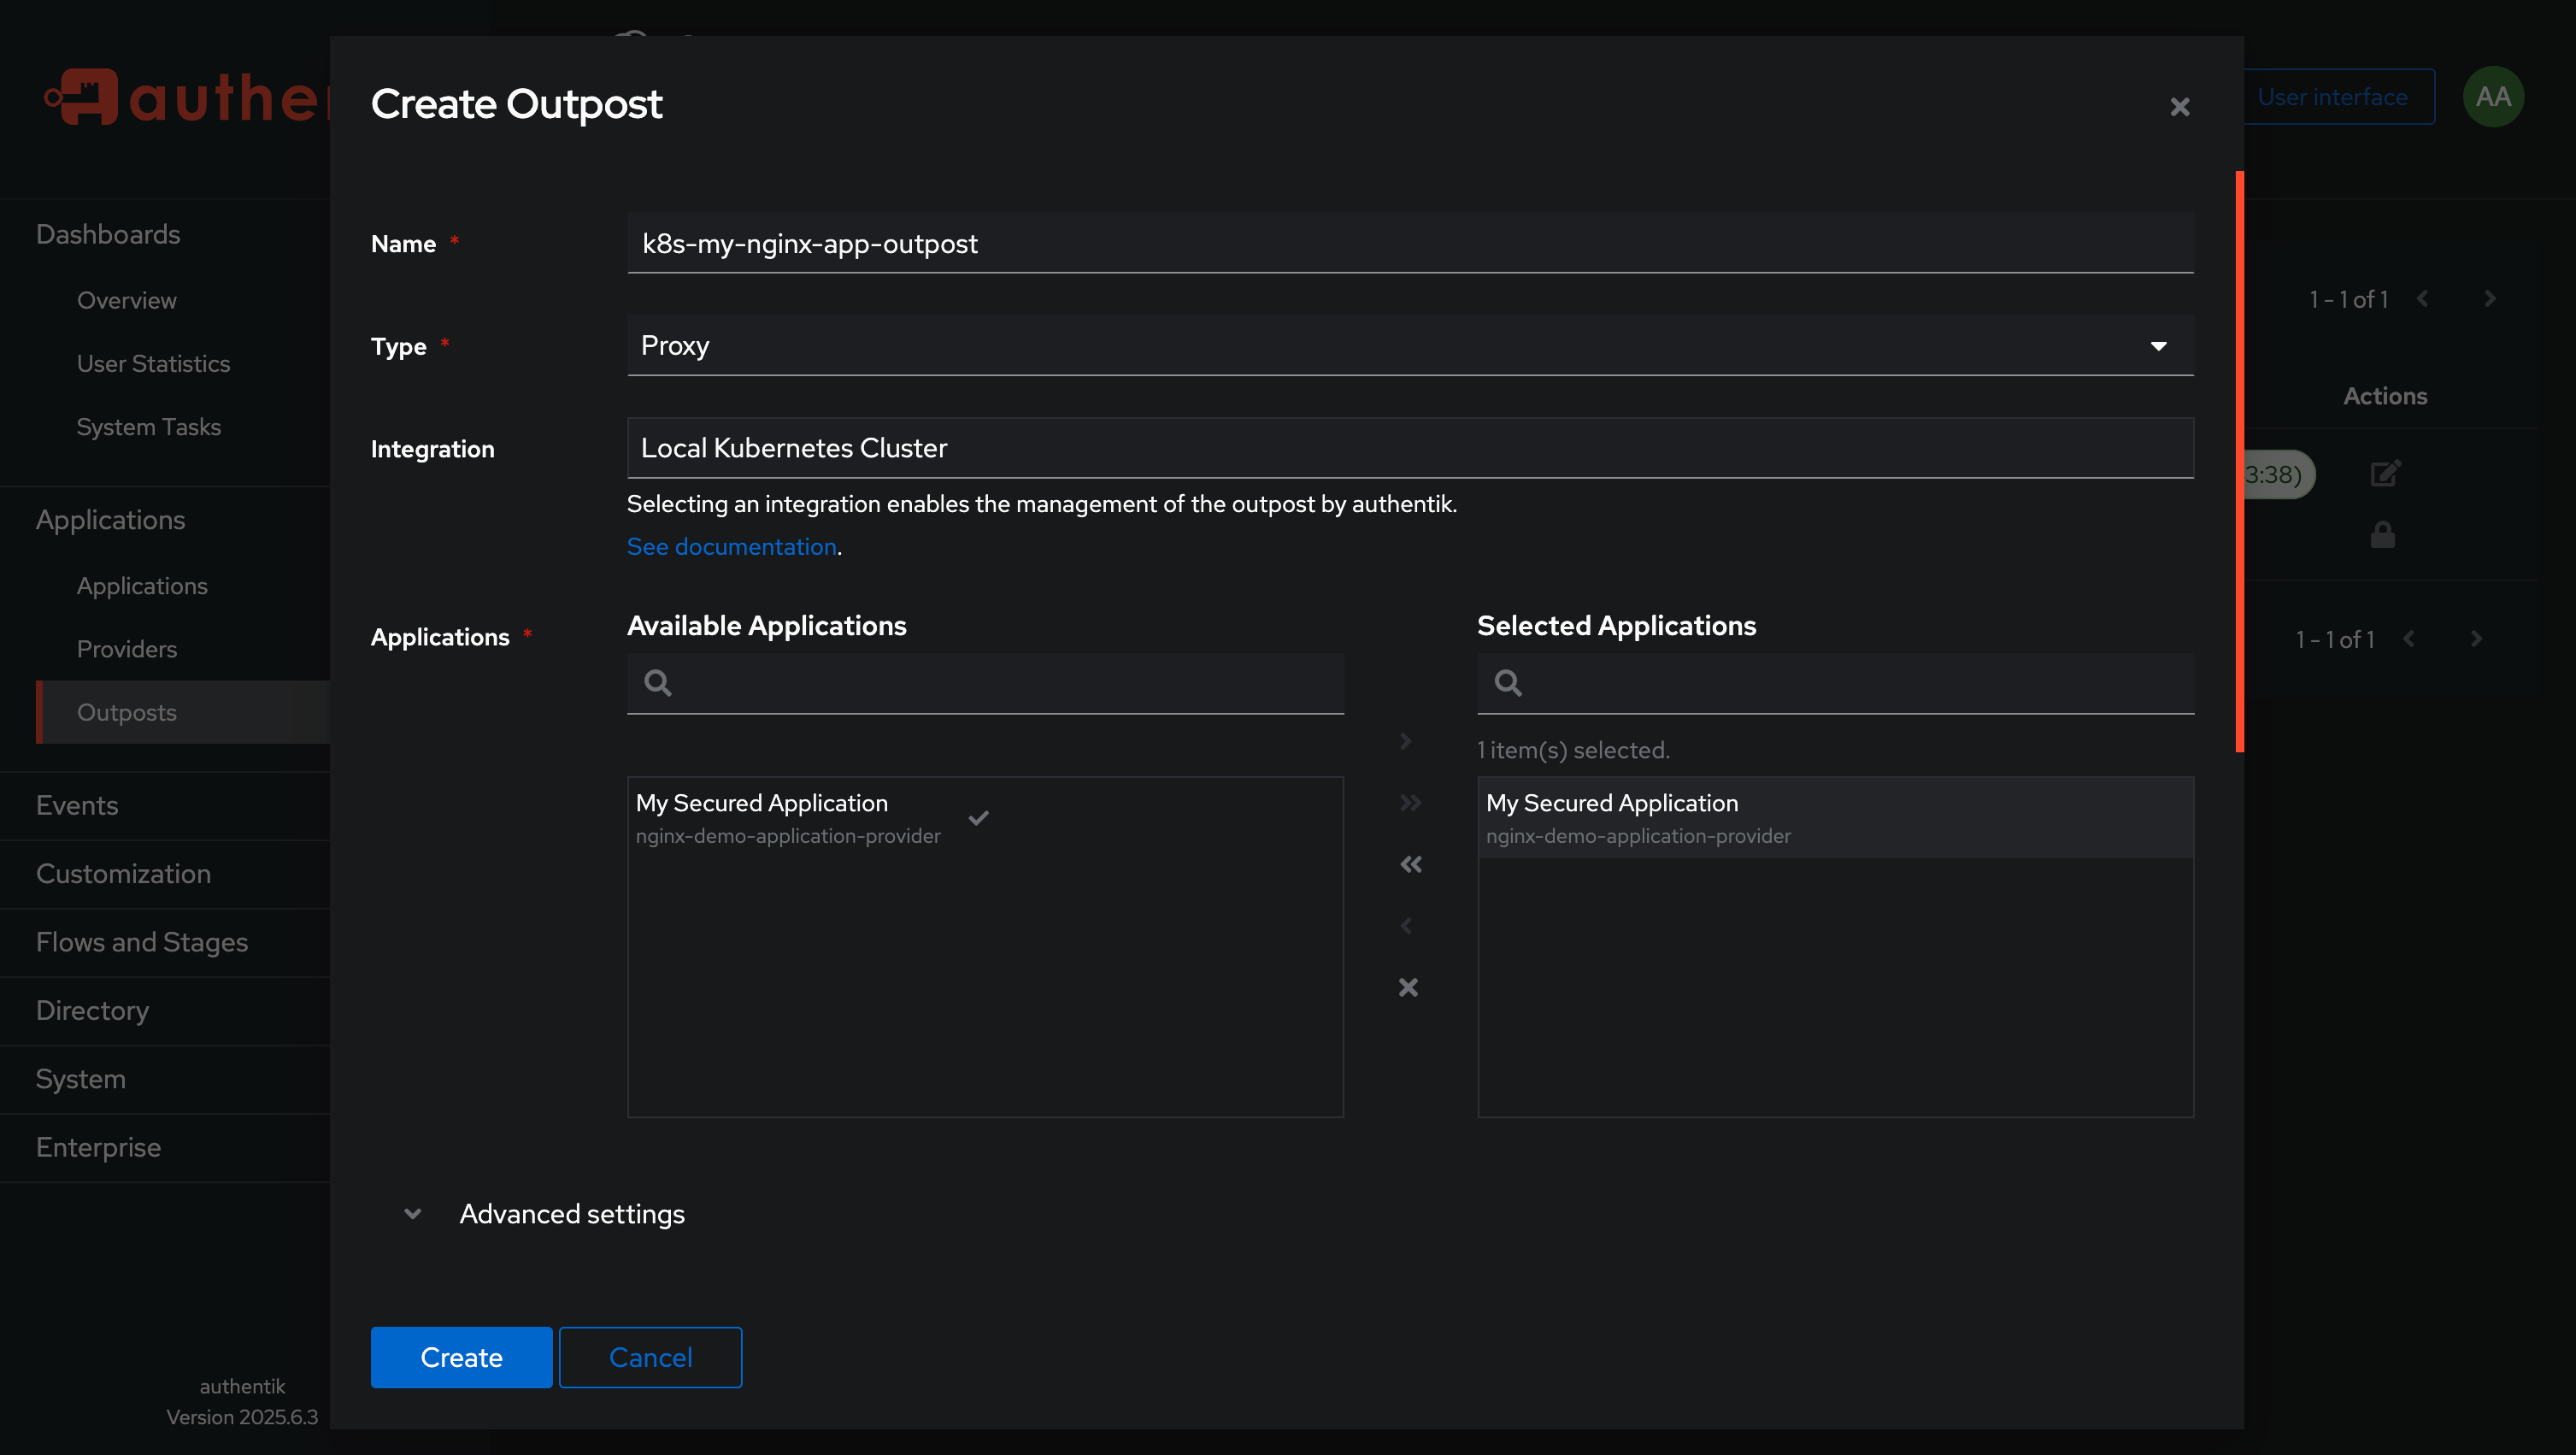2576x1455 pixels.
Task: Expand Directory in the sidebar
Action: tap(92, 1011)
